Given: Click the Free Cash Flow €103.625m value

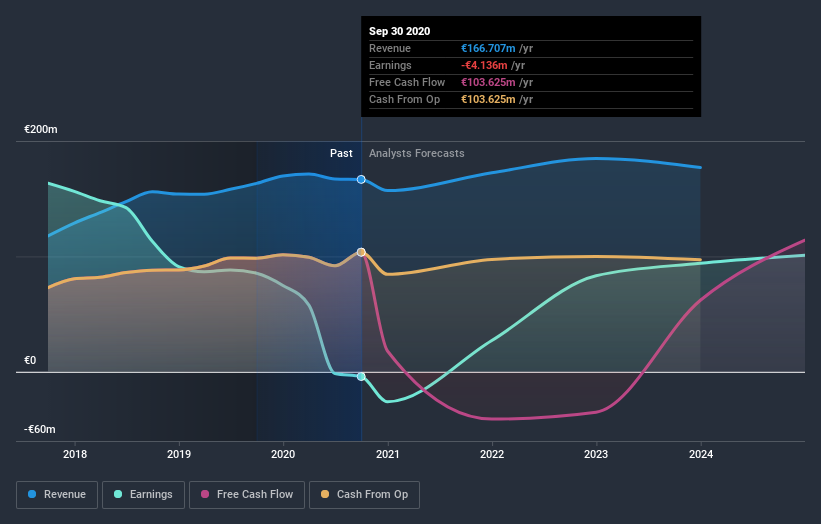Looking at the screenshot, I should [488, 82].
